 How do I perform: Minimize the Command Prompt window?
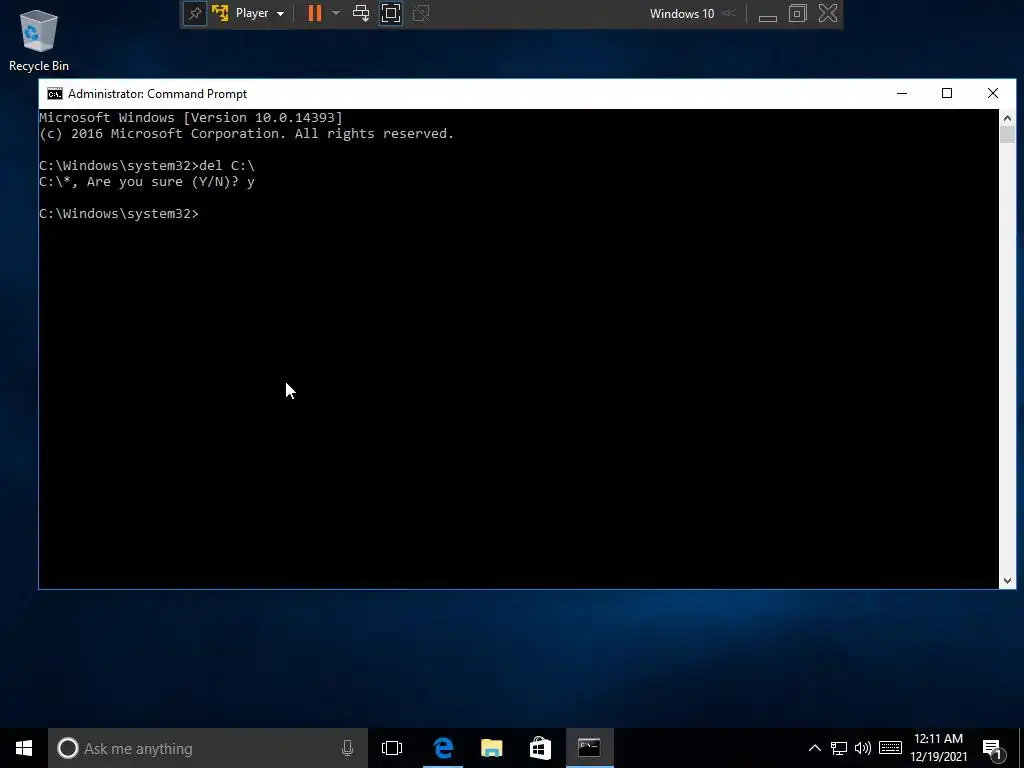pyautogui.click(x=902, y=93)
